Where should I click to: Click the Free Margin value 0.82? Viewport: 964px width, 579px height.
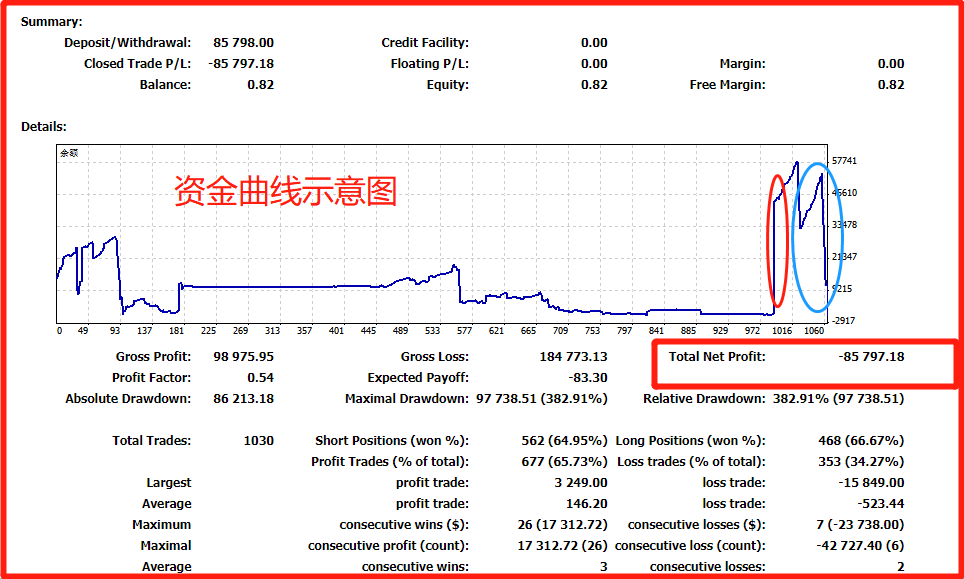click(x=891, y=85)
